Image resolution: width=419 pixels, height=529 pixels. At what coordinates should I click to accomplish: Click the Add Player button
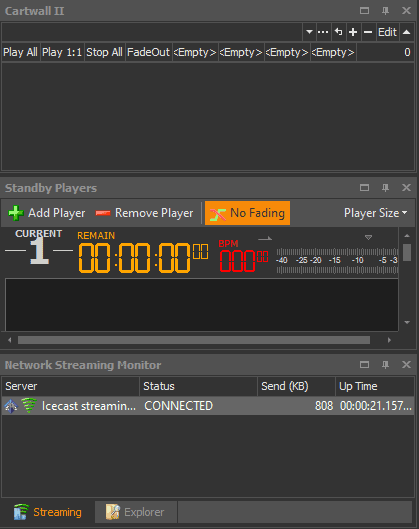point(47,213)
